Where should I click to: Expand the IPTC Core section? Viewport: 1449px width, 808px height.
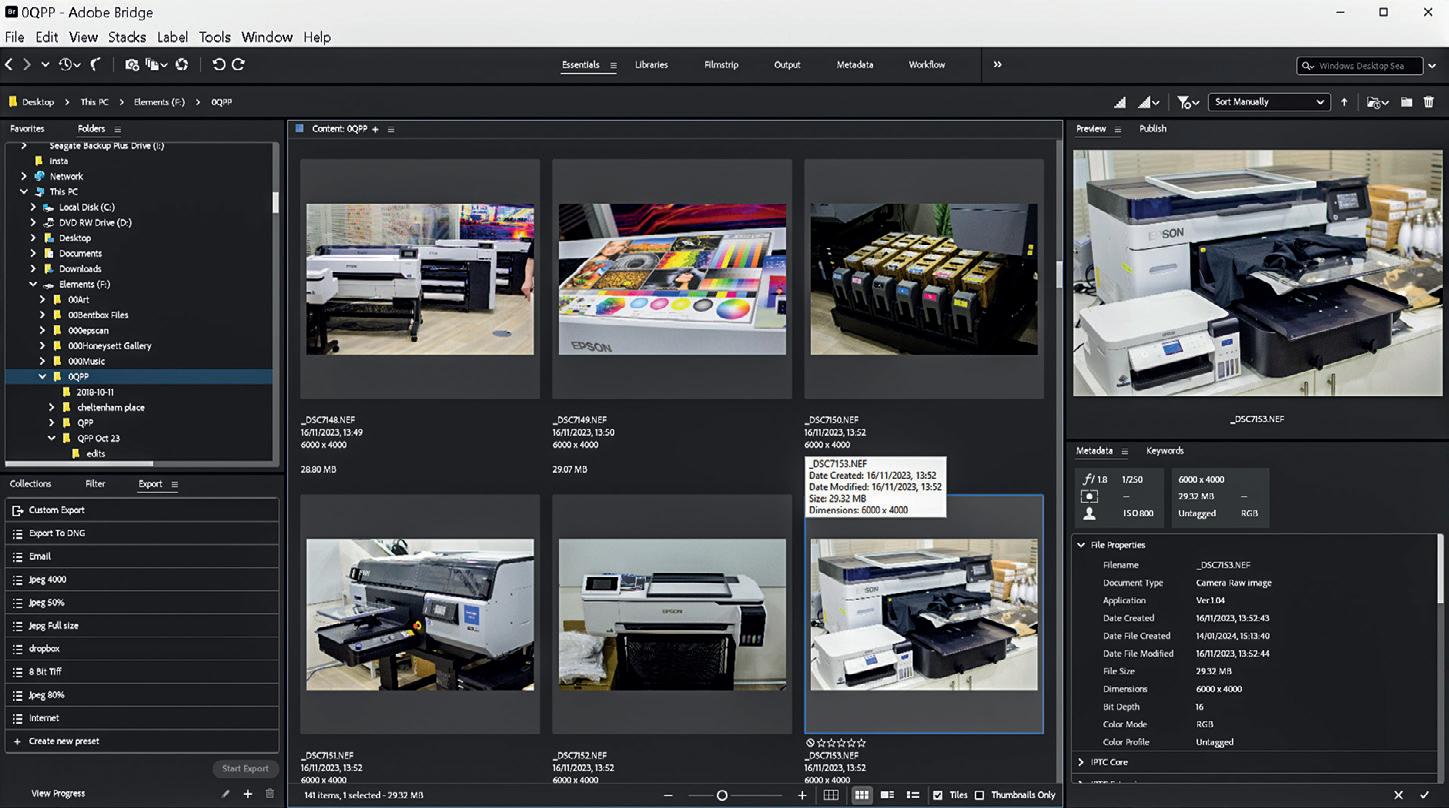click(x=1081, y=762)
